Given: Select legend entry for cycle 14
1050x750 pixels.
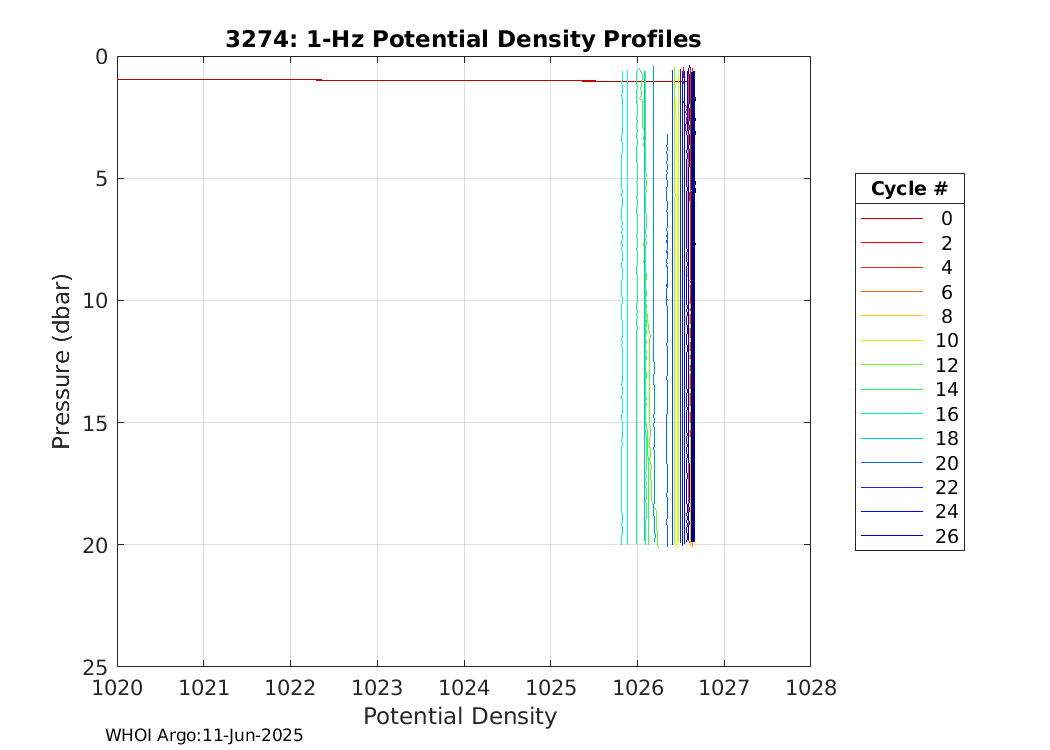Looking at the screenshot, I should pyautogui.click(x=909, y=390).
